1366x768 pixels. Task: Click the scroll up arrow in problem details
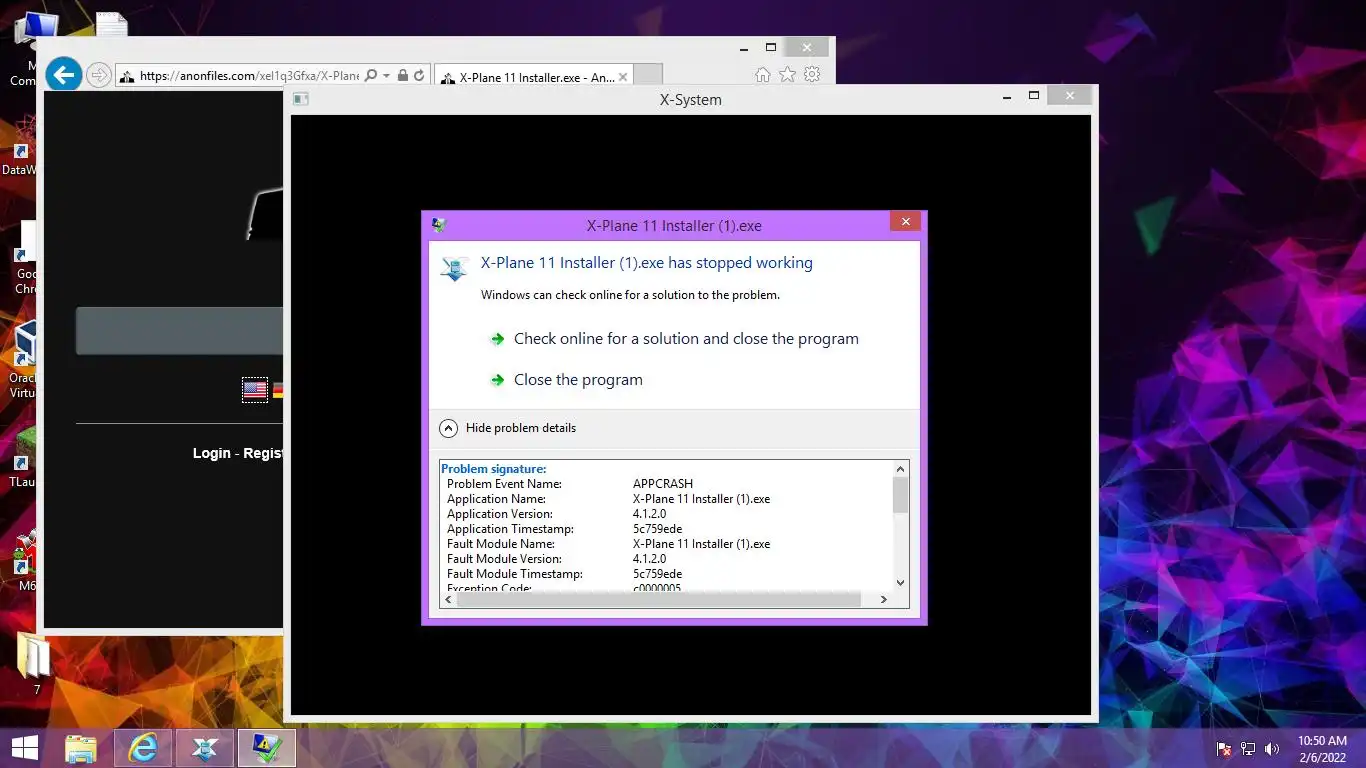[900, 469]
